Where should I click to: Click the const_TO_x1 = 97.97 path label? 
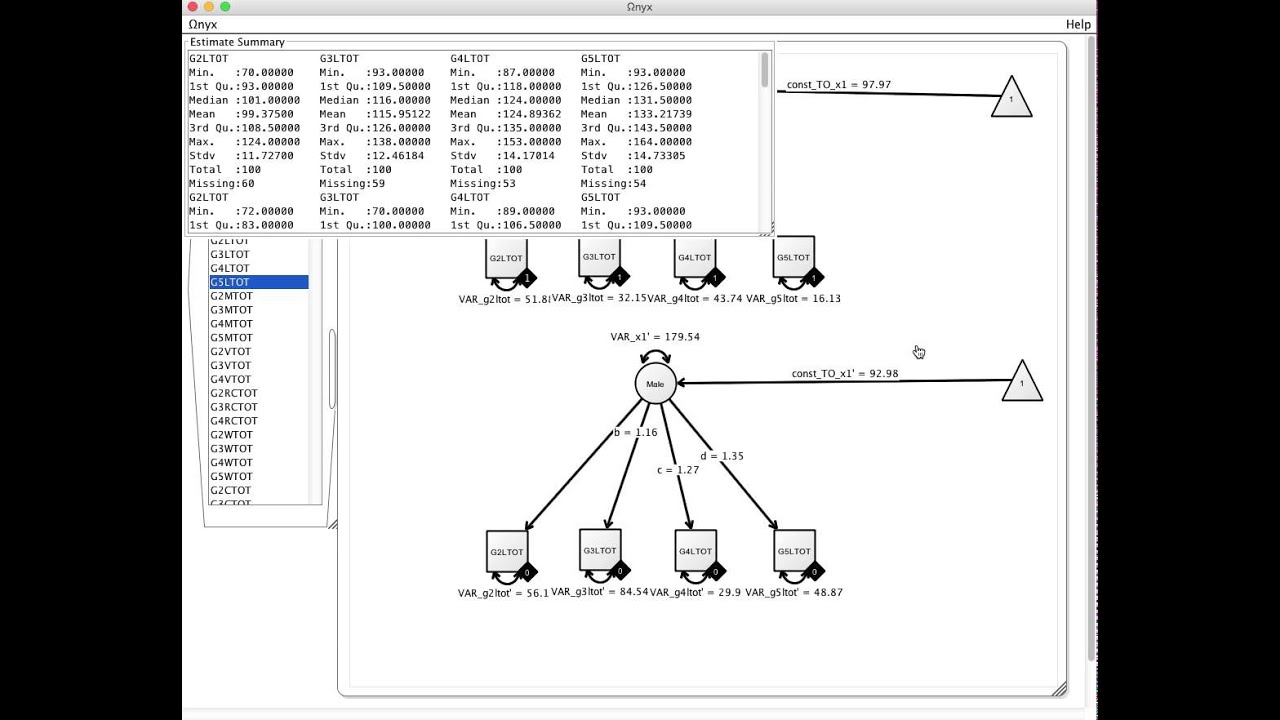point(839,85)
